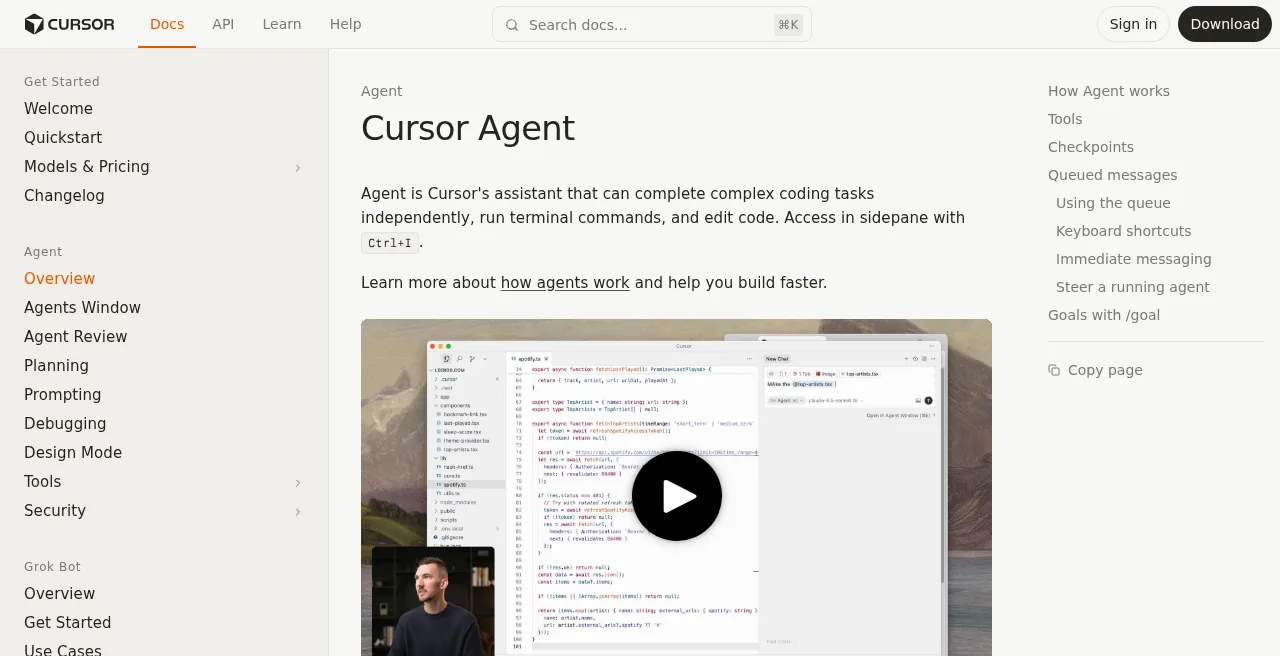Open the Planning page
The width and height of the screenshot is (1280, 656).
coord(56,366)
